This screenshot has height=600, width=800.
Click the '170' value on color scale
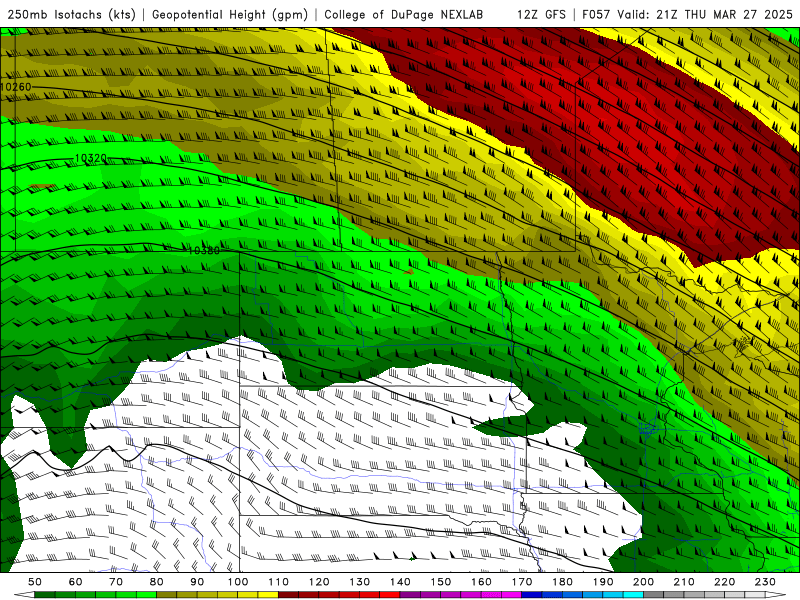(522, 582)
